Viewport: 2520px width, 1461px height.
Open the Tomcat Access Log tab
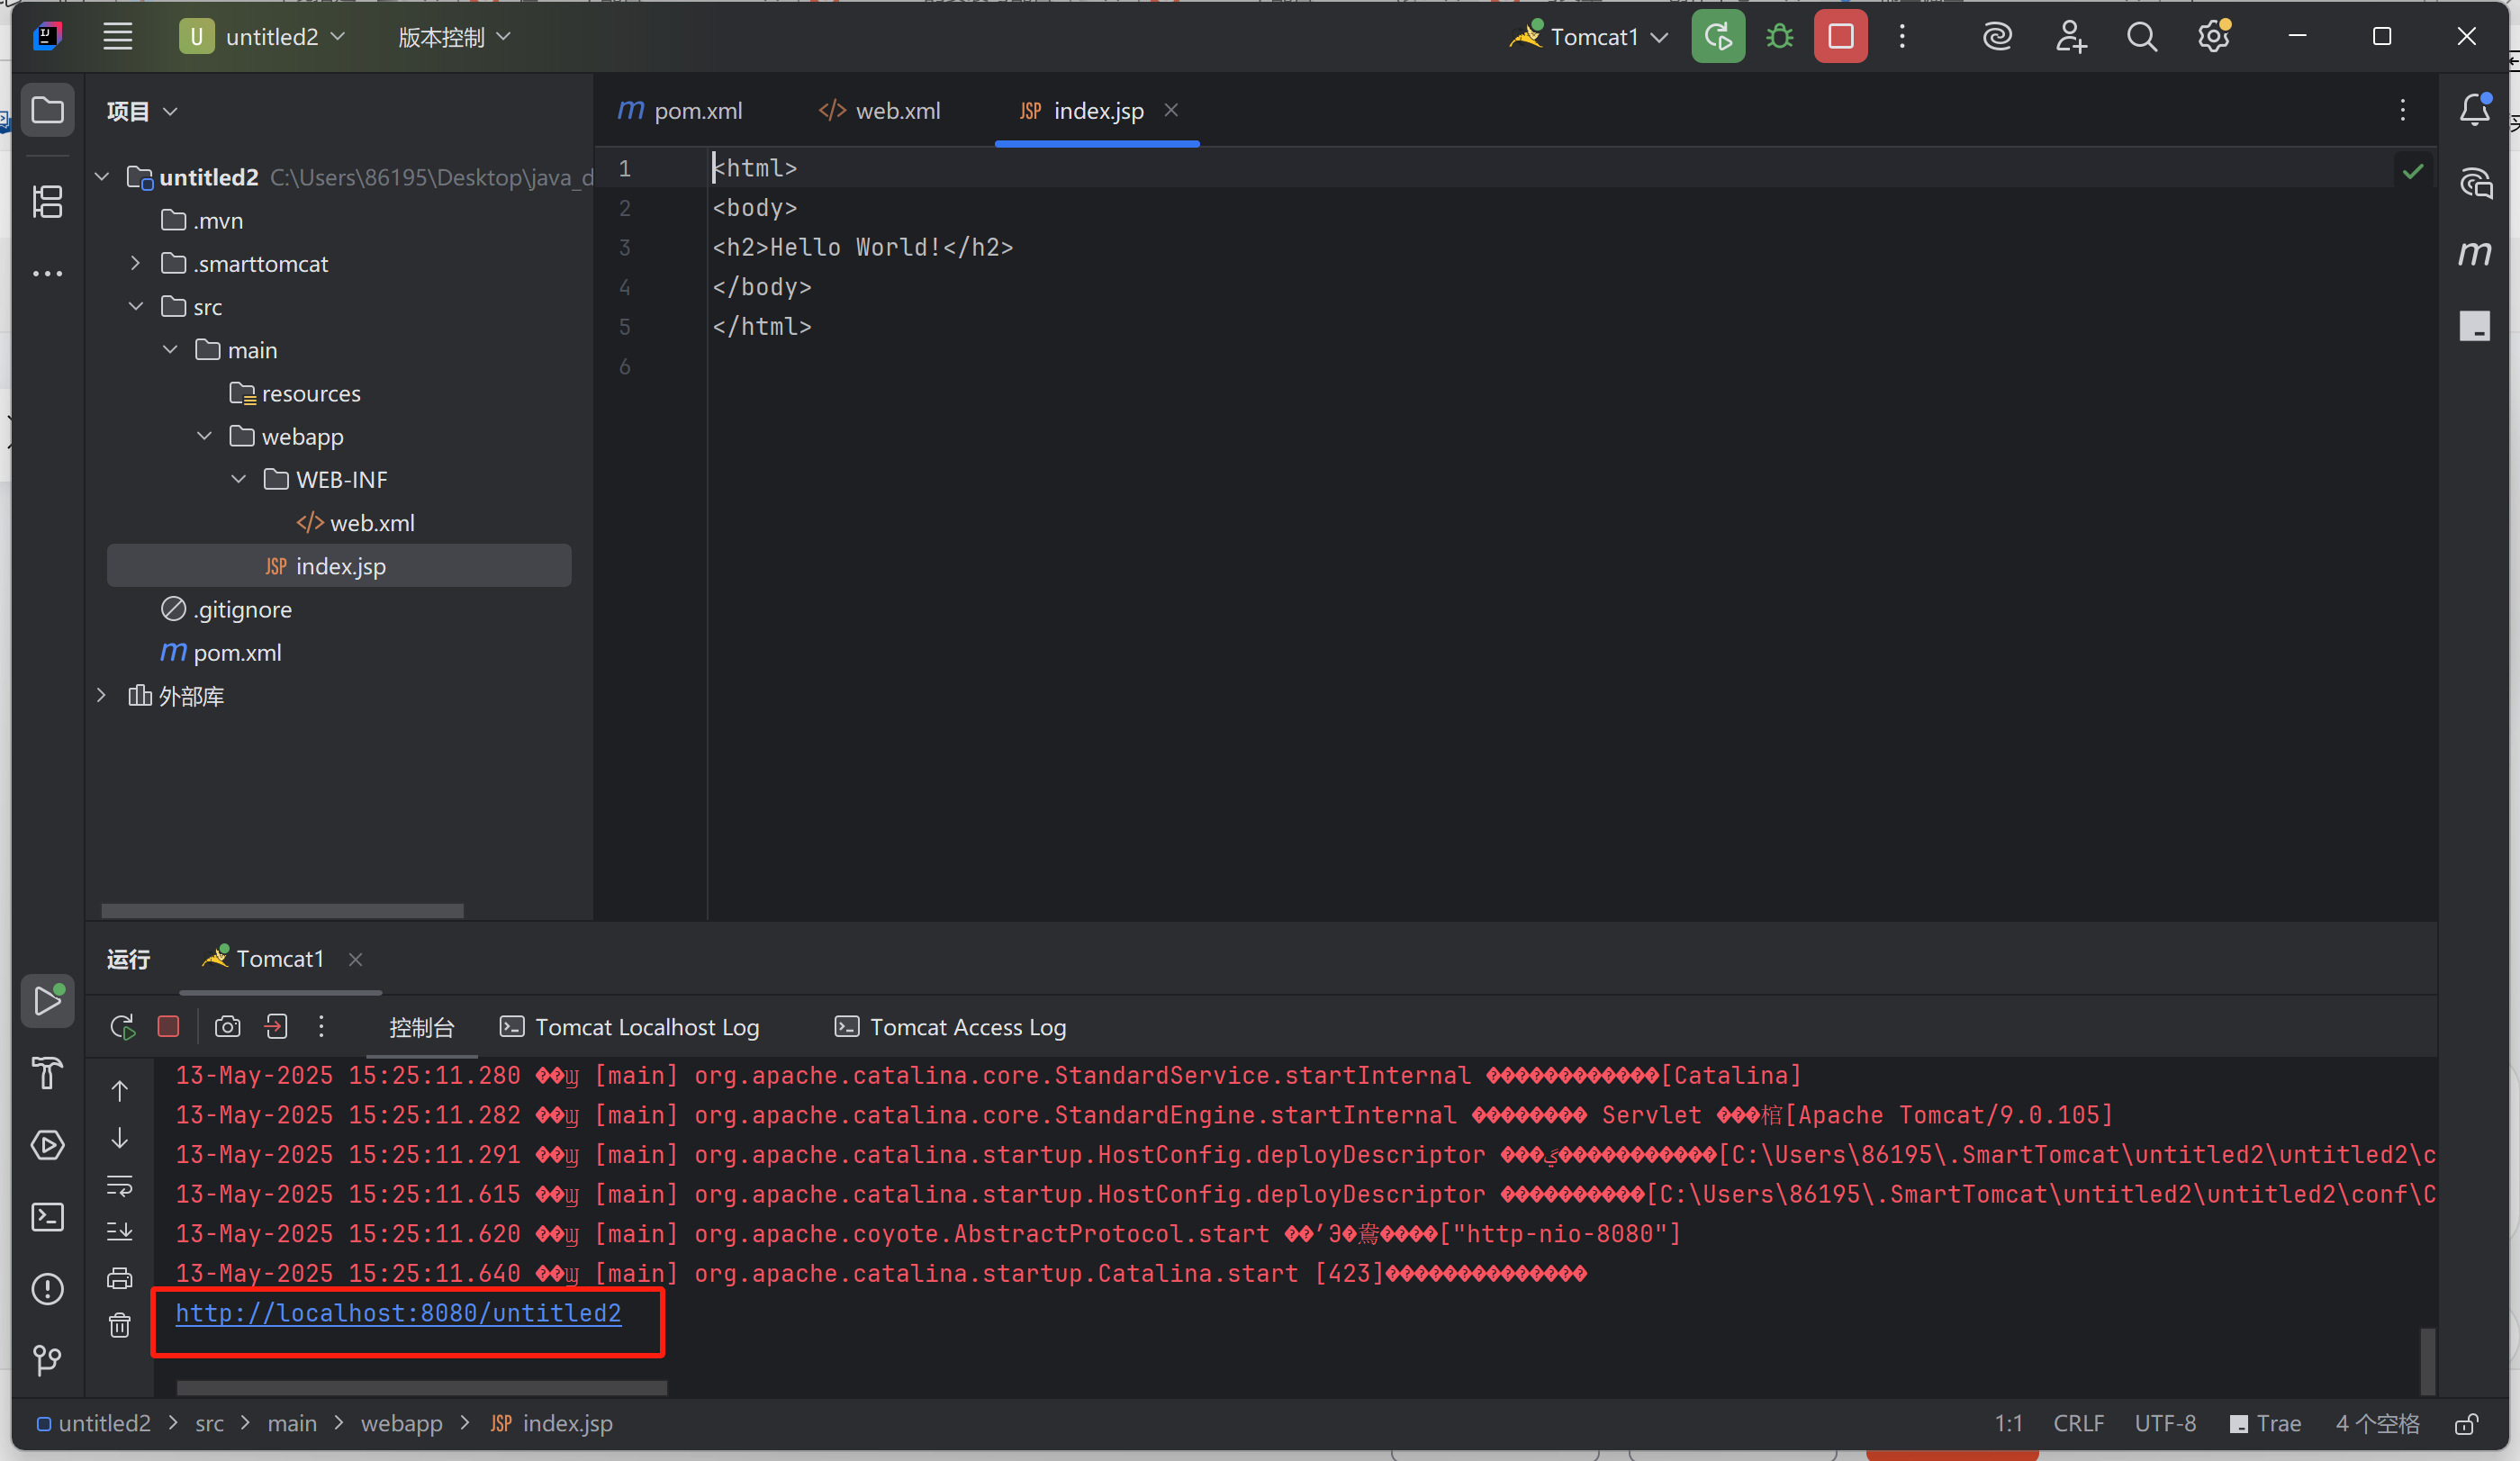951,1027
